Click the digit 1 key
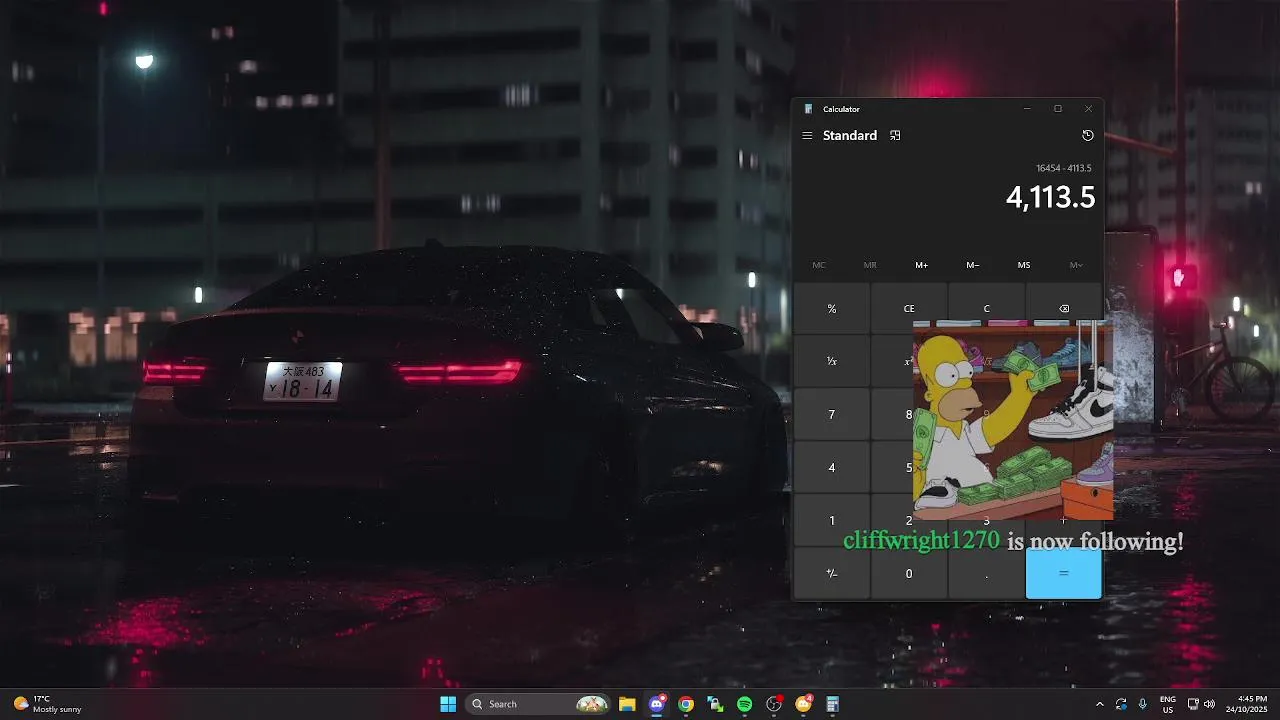The height and width of the screenshot is (720, 1280). pyautogui.click(x=832, y=520)
